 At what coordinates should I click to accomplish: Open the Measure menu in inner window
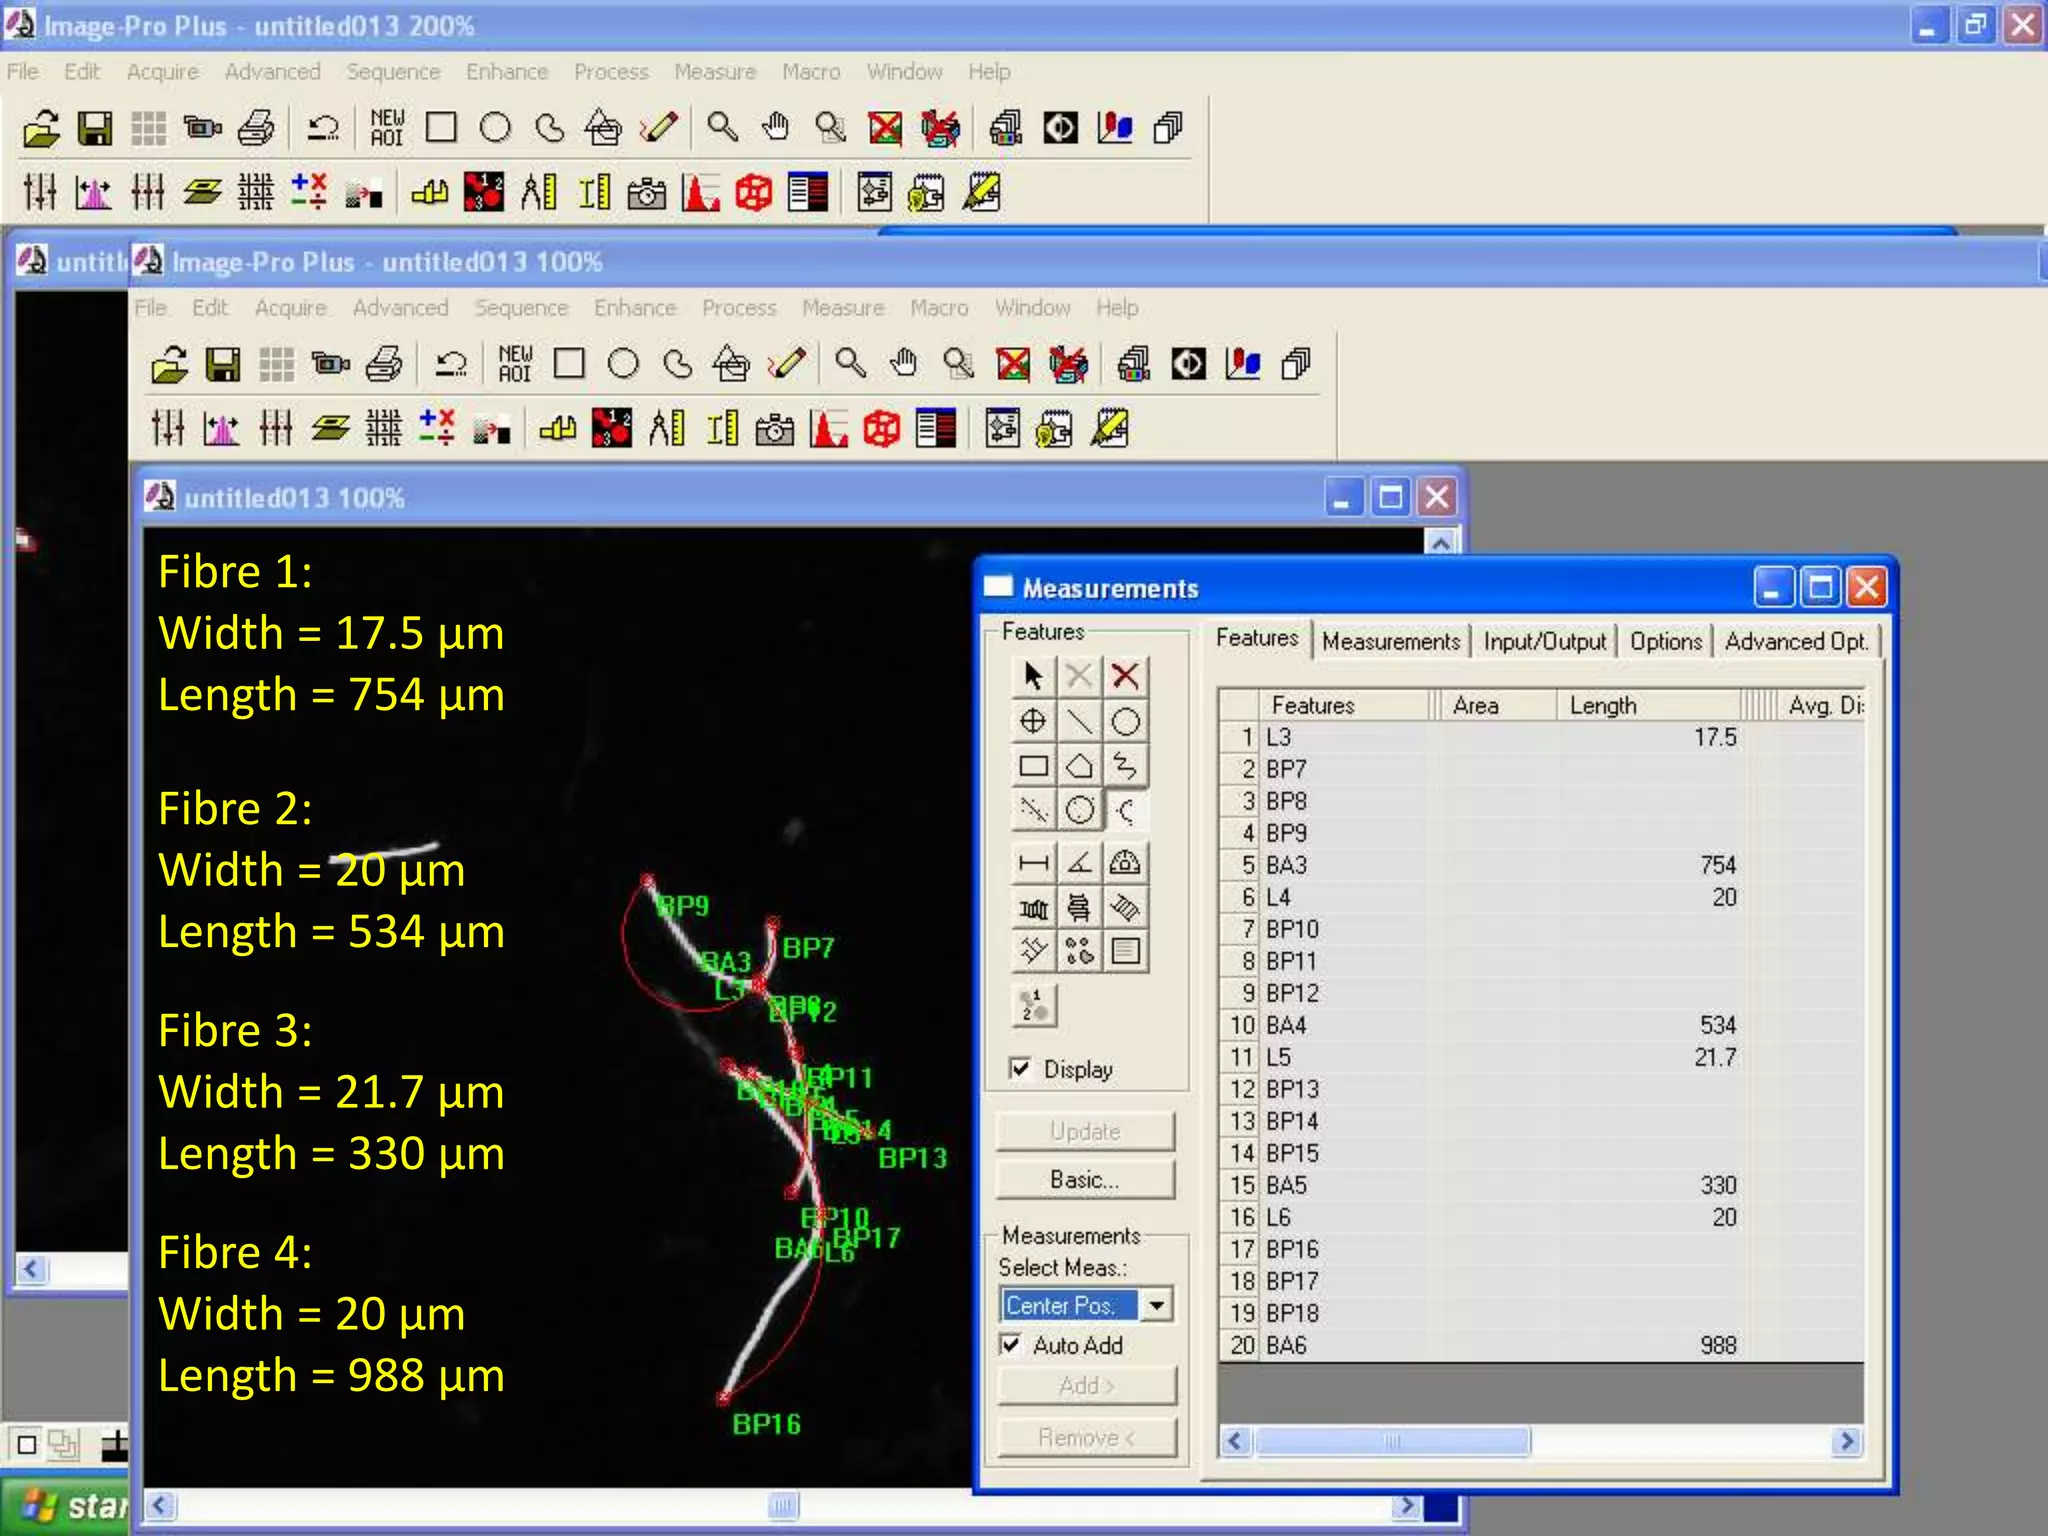[842, 308]
